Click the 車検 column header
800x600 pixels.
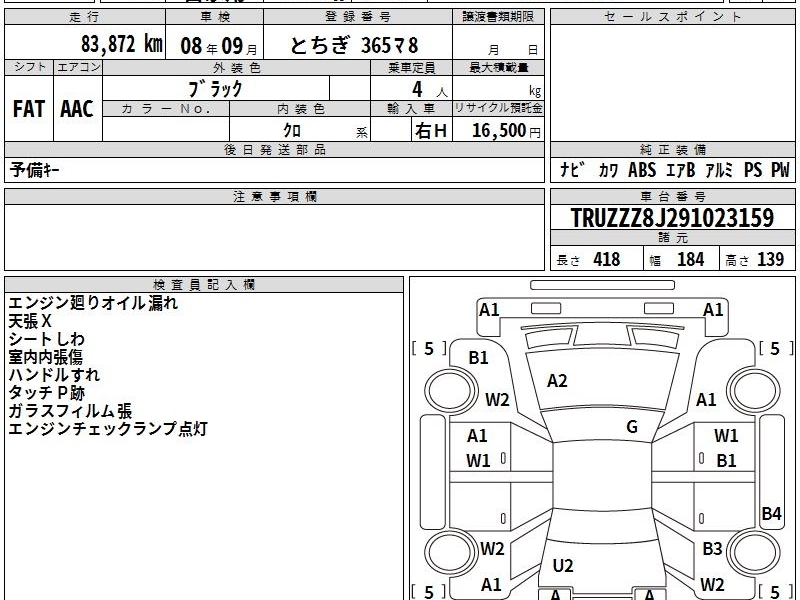tap(215, 17)
